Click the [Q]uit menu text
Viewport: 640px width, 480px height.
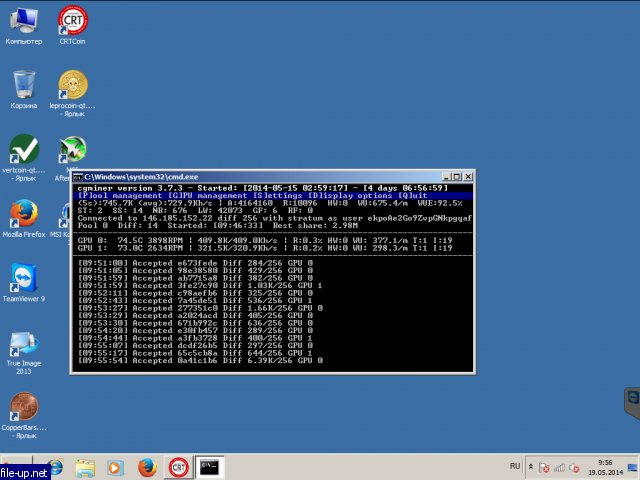click(413, 196)
